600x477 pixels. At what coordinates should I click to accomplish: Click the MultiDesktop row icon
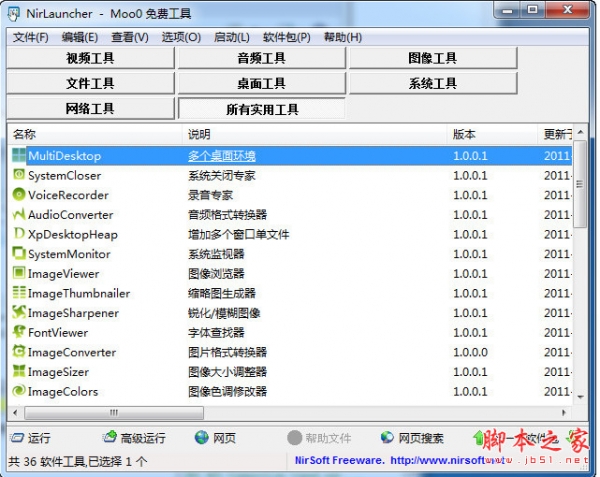pos(18,155)
